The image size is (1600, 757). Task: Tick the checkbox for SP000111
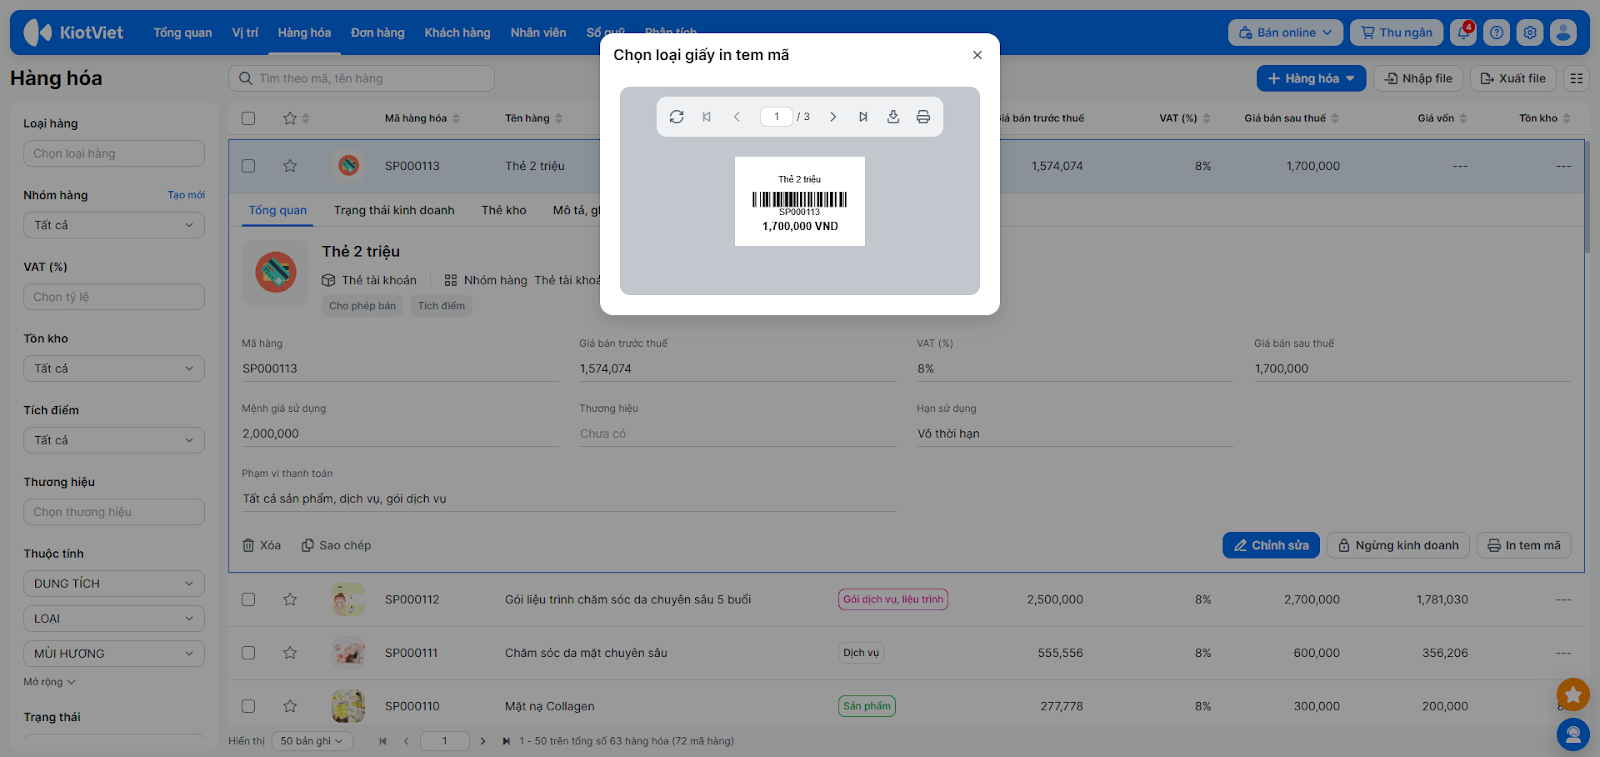(249, 653)
